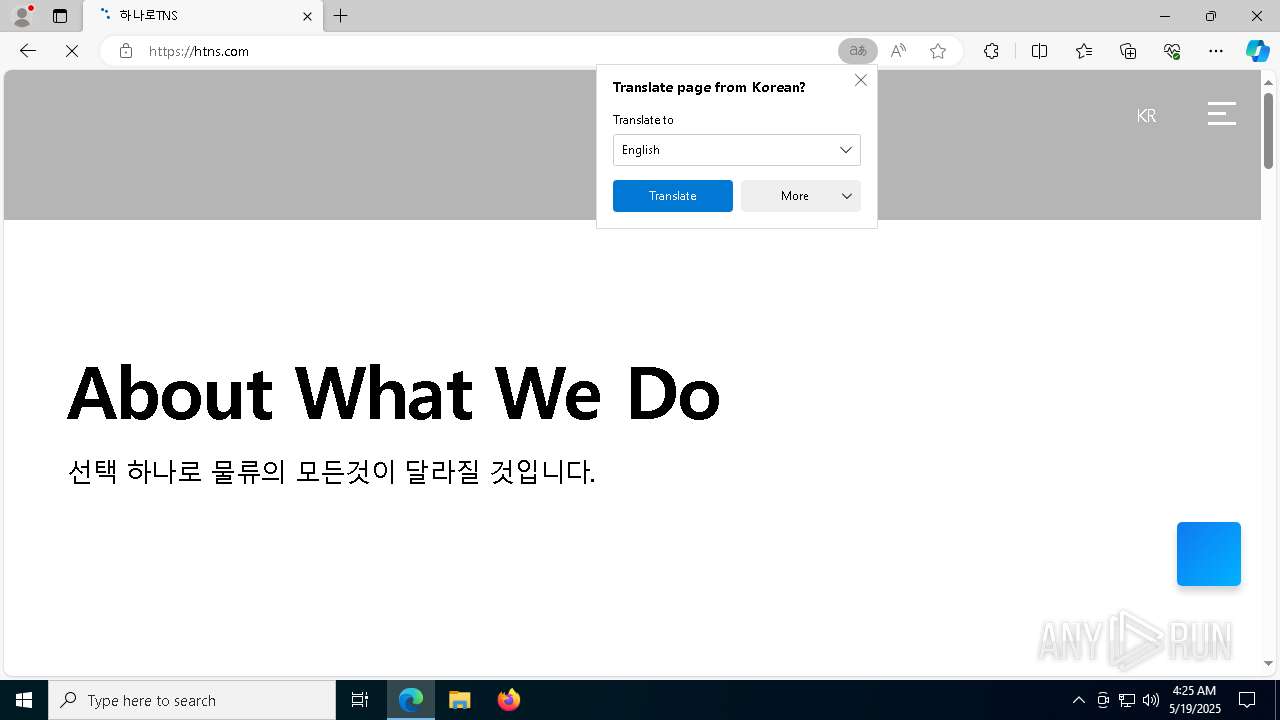Open the Copilot sidebar
Image resolution: width=1280 pixels, height=720 pixels.
[1257, 51]
